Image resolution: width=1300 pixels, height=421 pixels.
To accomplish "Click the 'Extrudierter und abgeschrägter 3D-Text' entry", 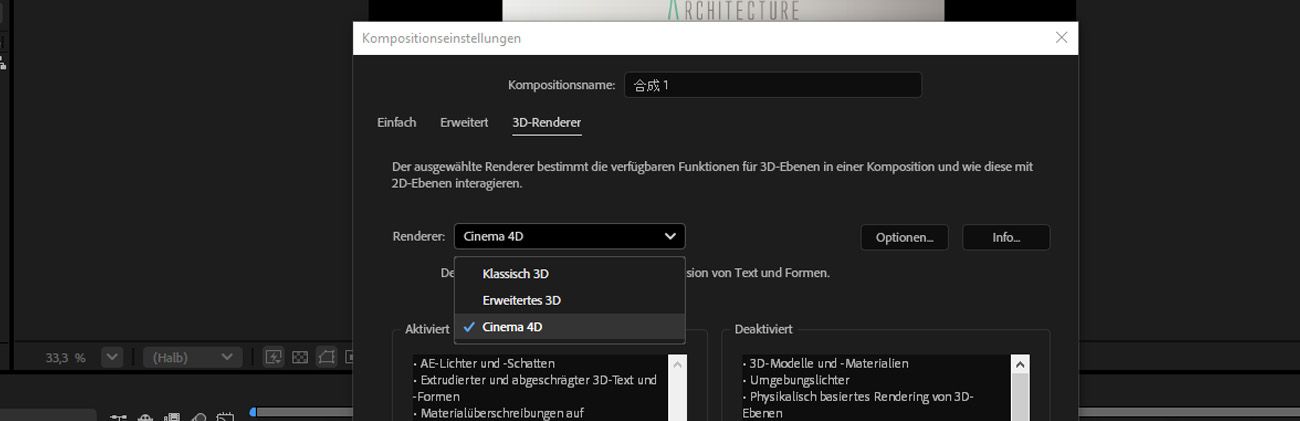I will pyautogui.click(x=535, y=380).
